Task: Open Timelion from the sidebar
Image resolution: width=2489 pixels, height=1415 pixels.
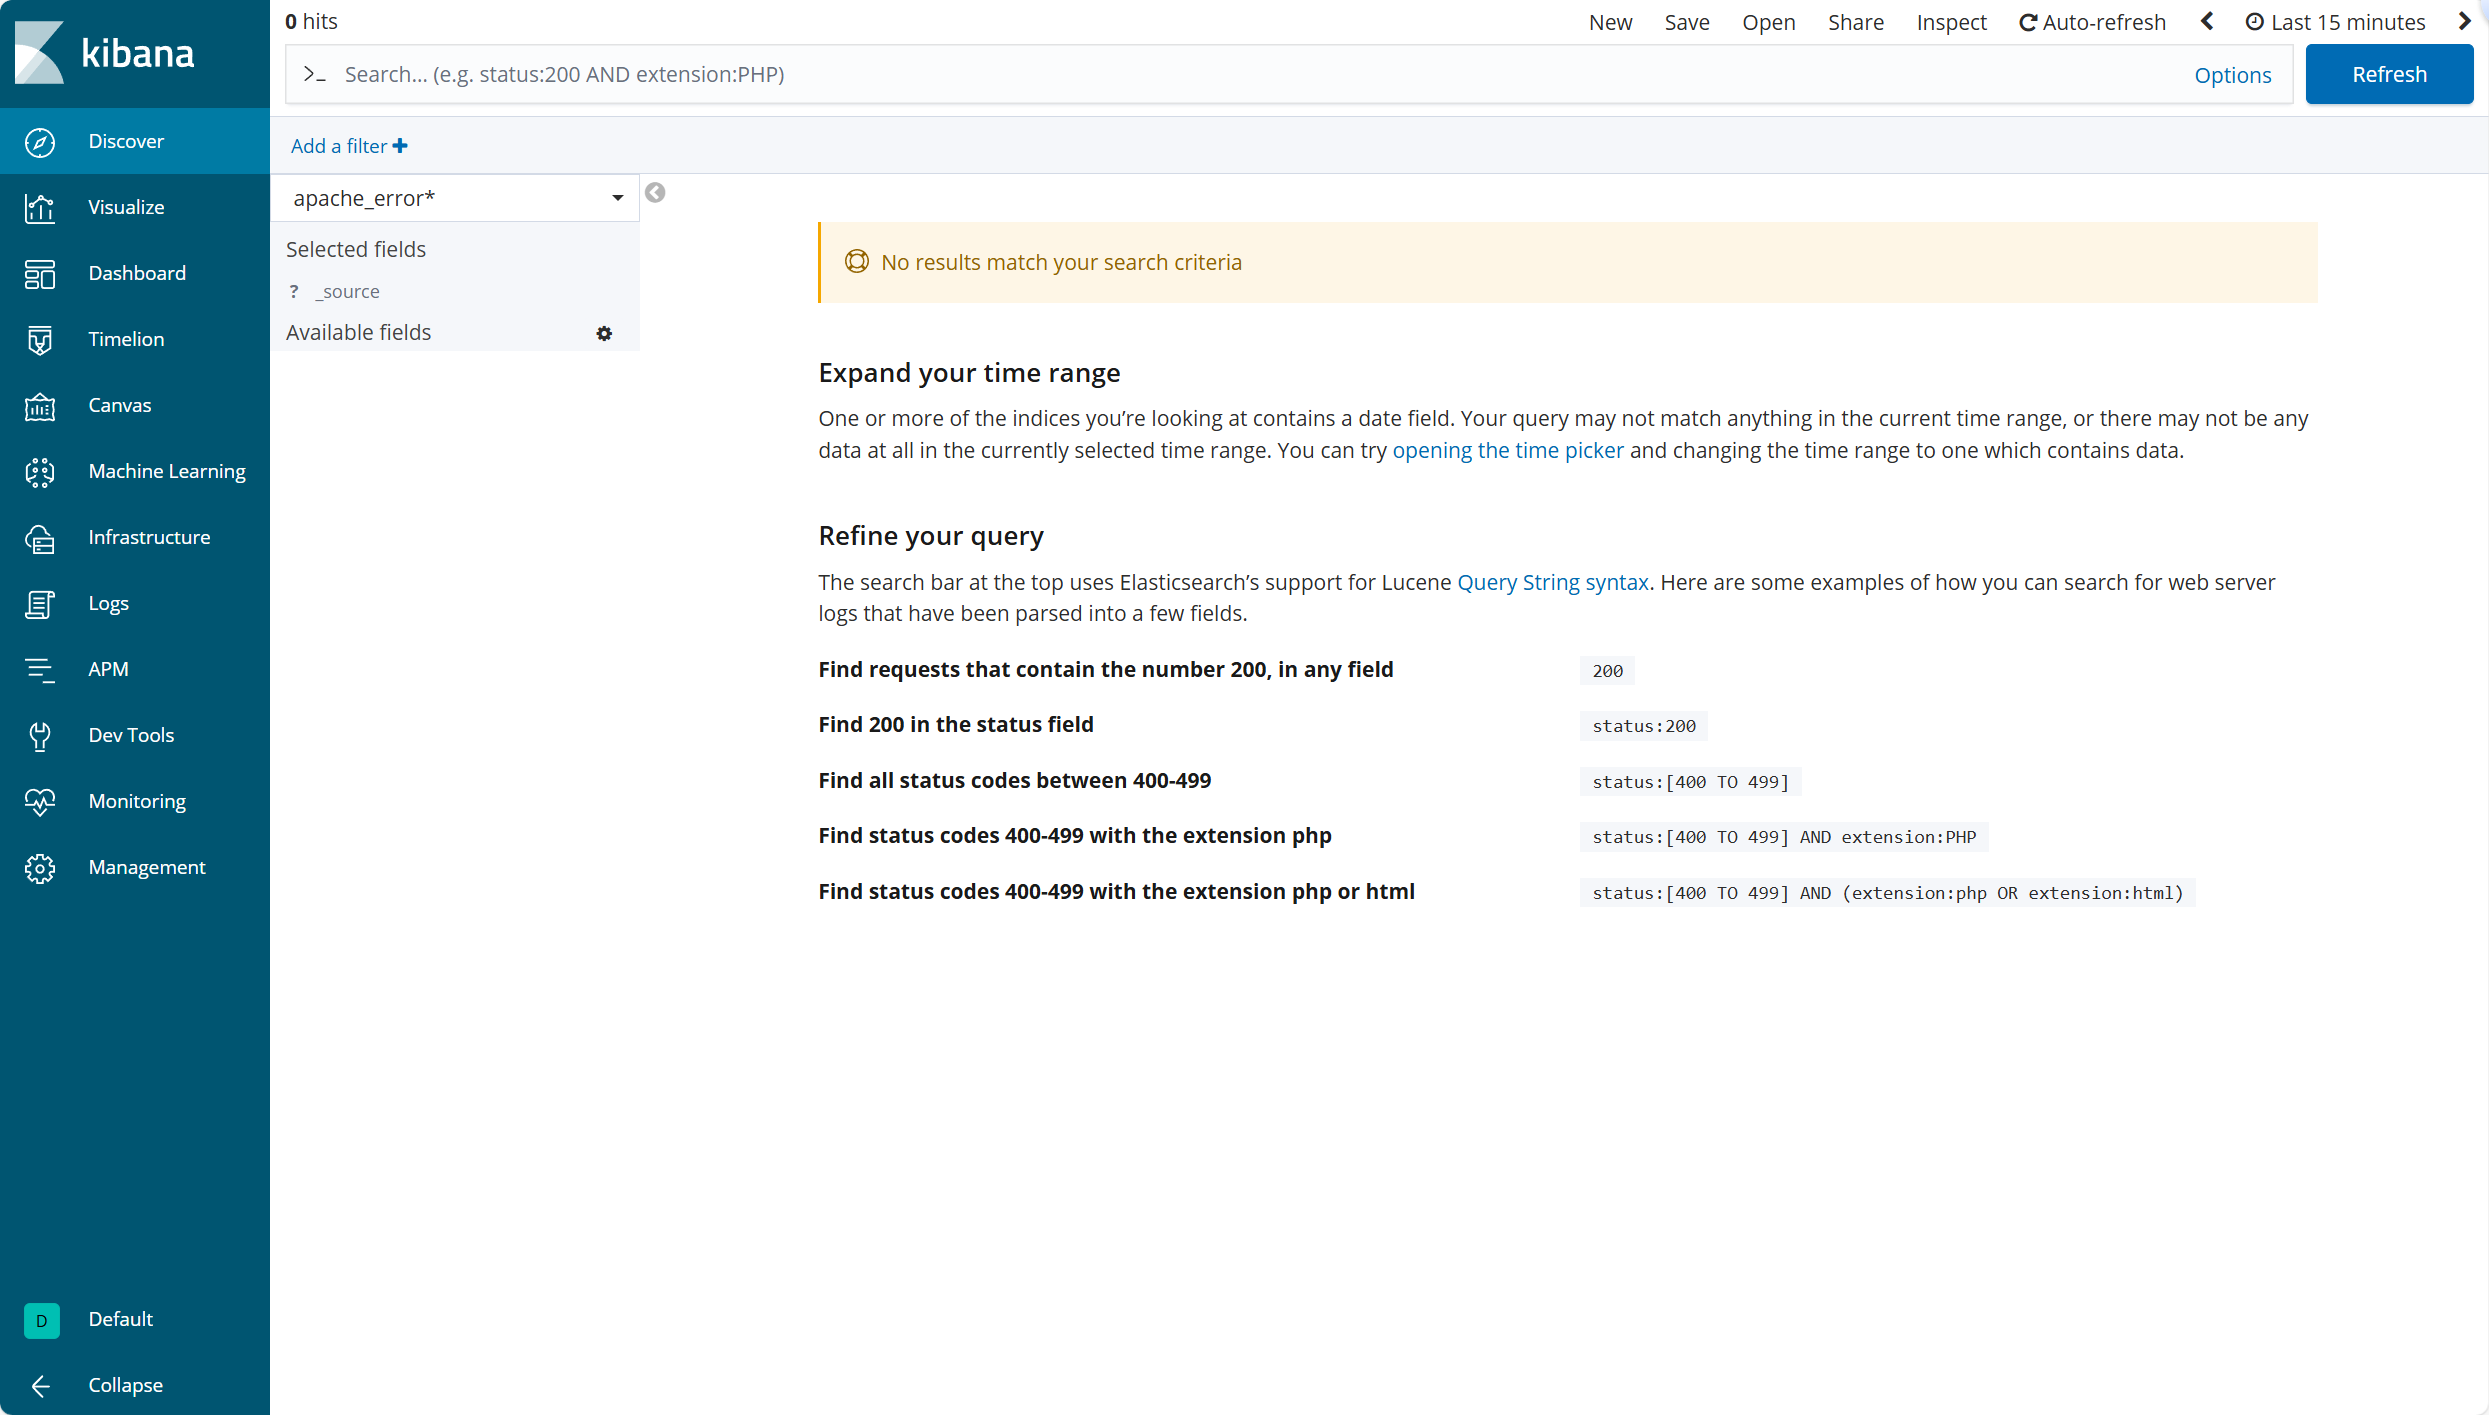Action: pos(40,340)
